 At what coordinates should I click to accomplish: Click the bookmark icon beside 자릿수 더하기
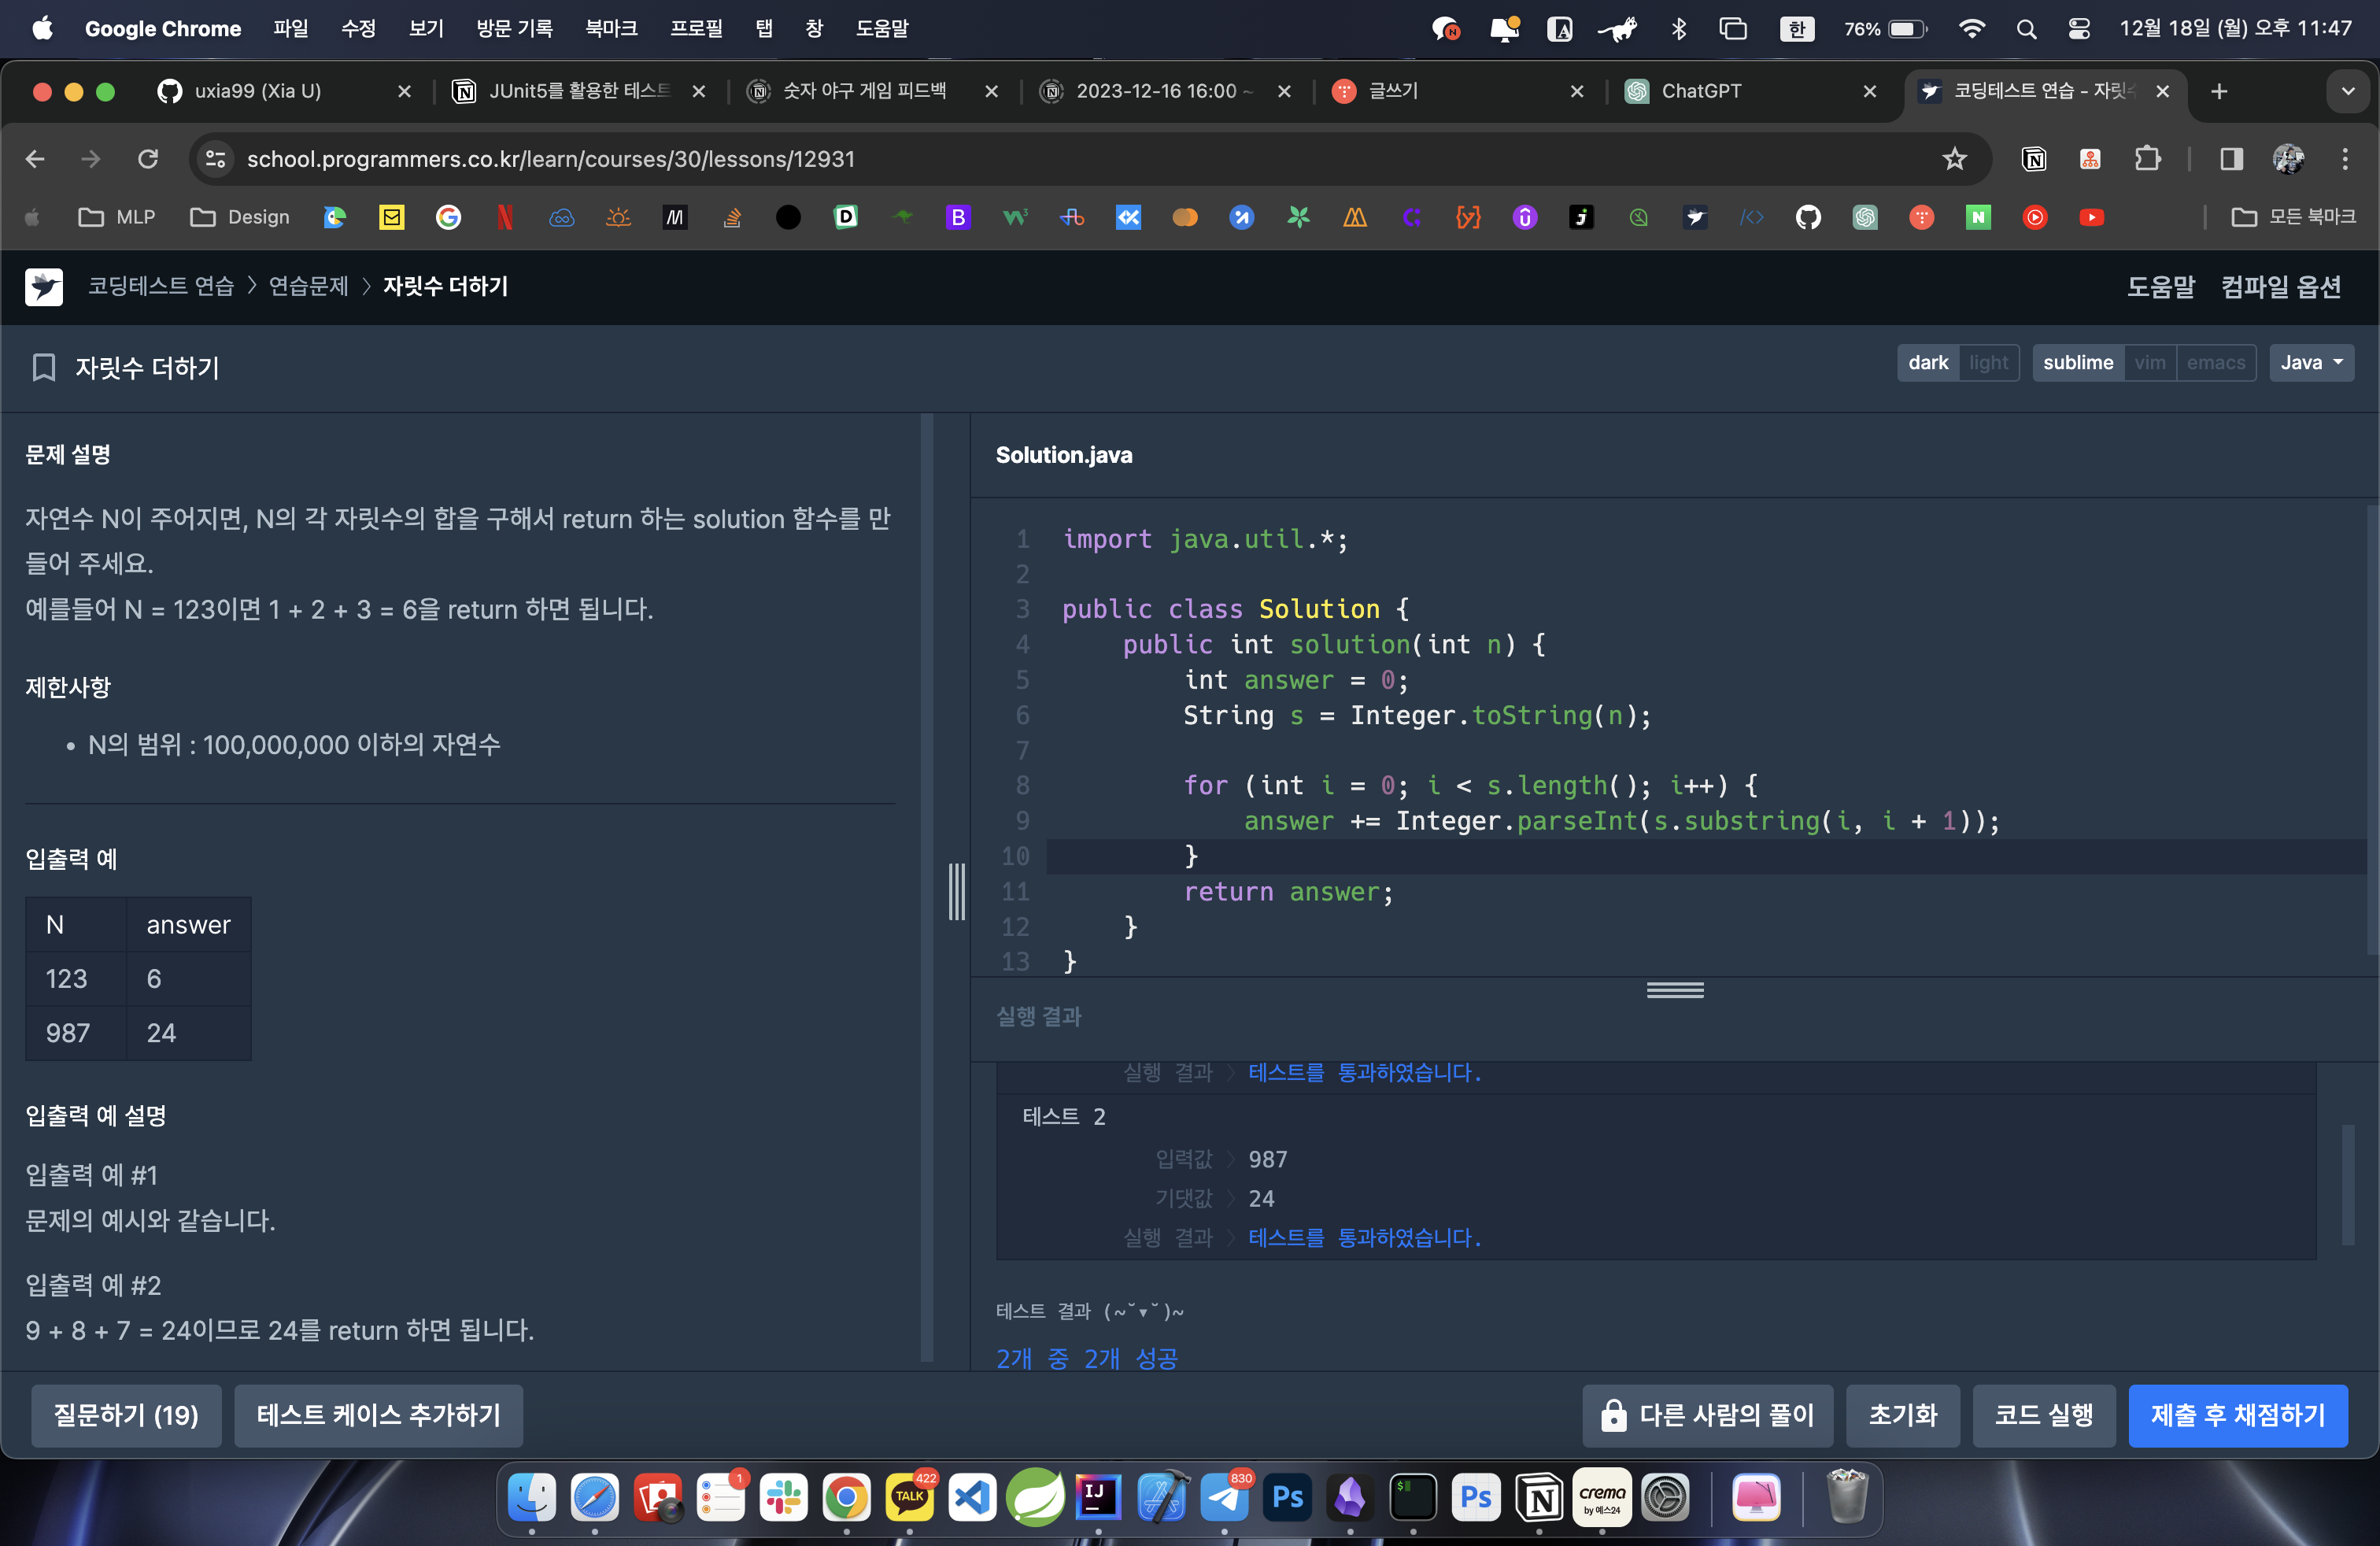(x=43, y=367)
